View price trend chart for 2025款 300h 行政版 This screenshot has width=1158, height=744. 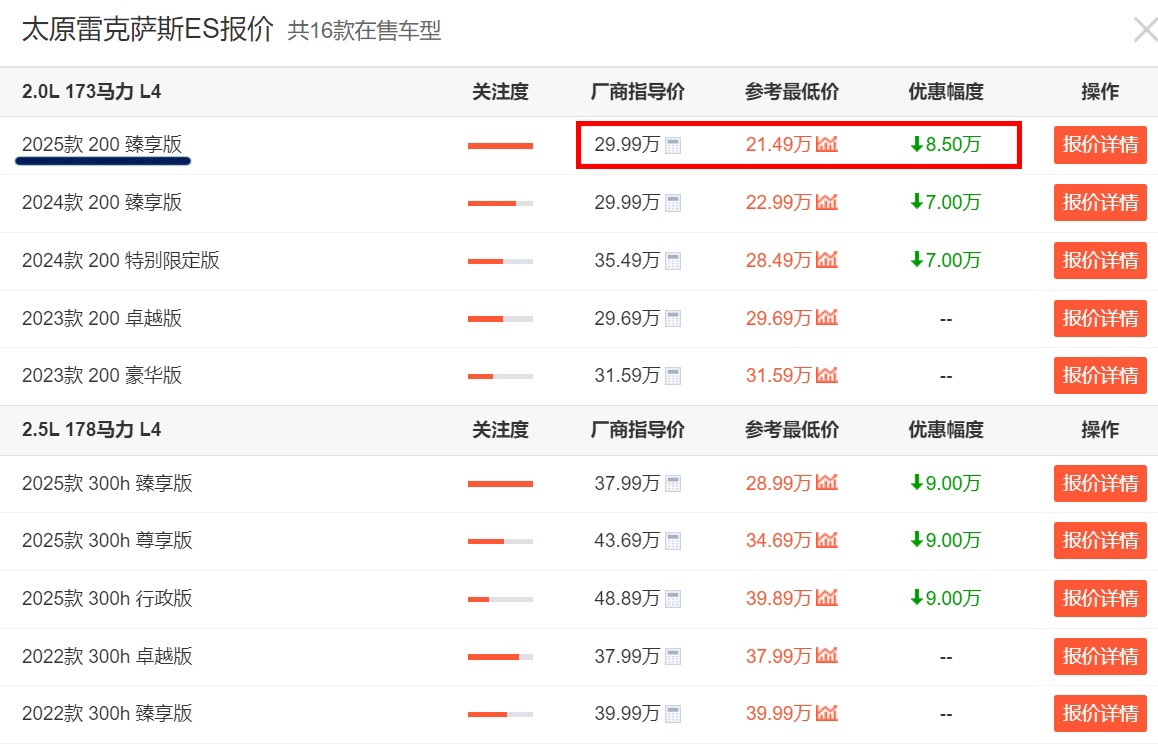[x=826, y=597]
